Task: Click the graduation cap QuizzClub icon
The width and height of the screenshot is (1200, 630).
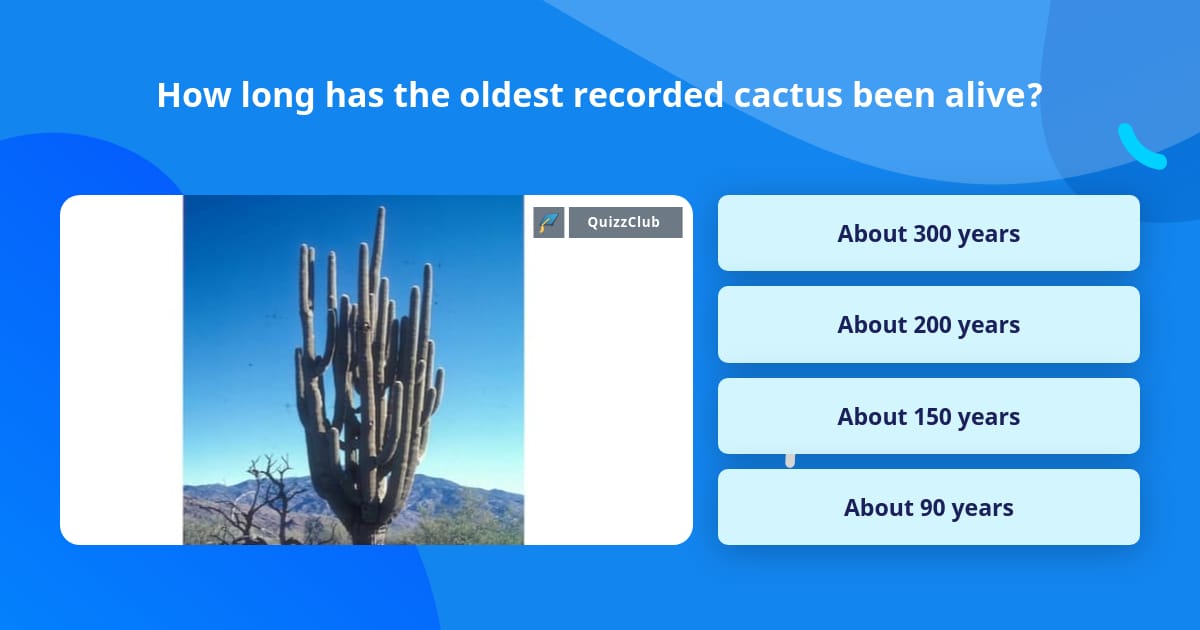Action: (549, 222)
